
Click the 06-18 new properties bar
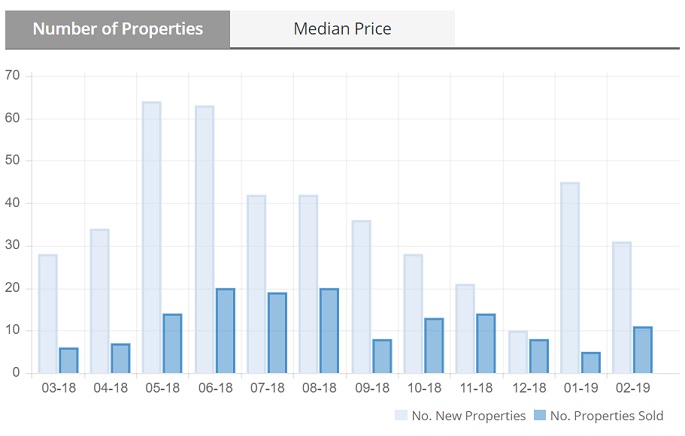click(x=204, y=240)
